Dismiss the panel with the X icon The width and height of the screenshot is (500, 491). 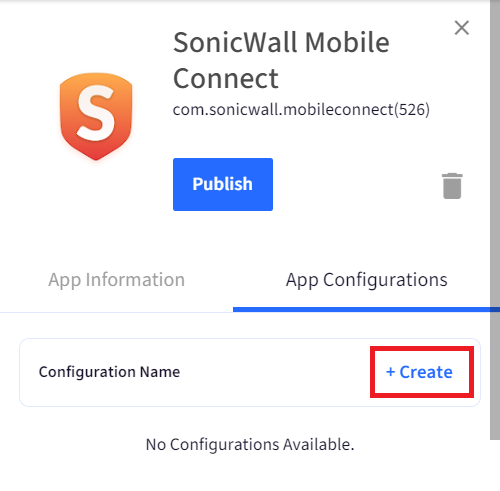[x=462, y=28]
